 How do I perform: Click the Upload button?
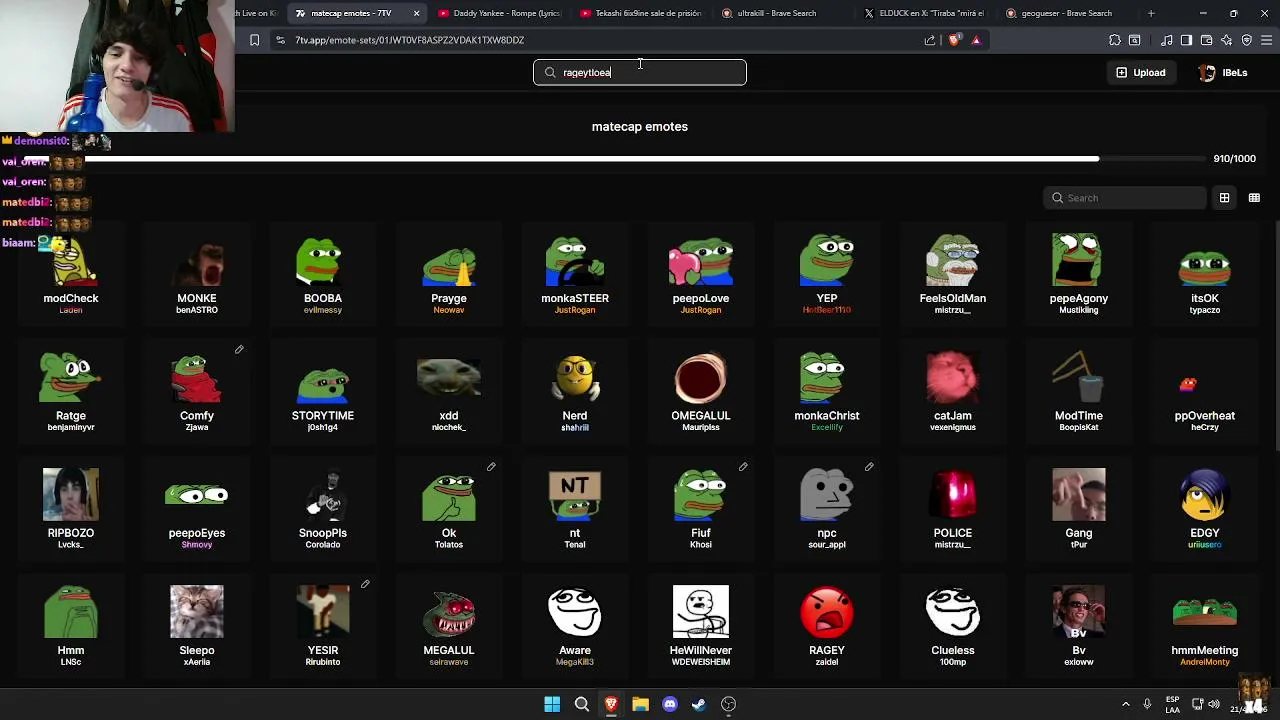1141,72
